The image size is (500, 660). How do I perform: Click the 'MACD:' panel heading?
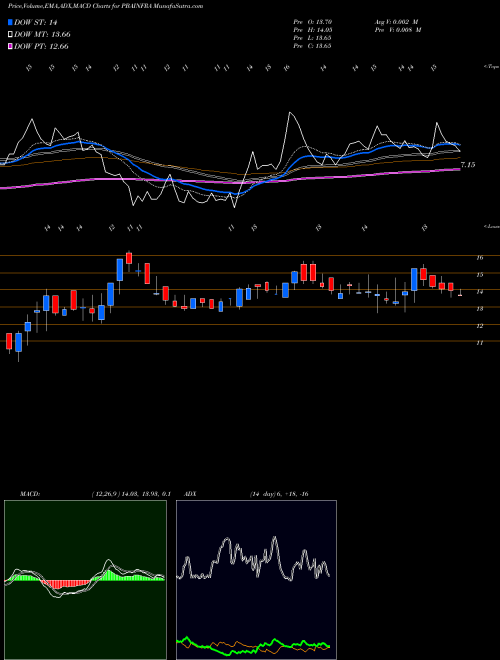tap(29, 494)
